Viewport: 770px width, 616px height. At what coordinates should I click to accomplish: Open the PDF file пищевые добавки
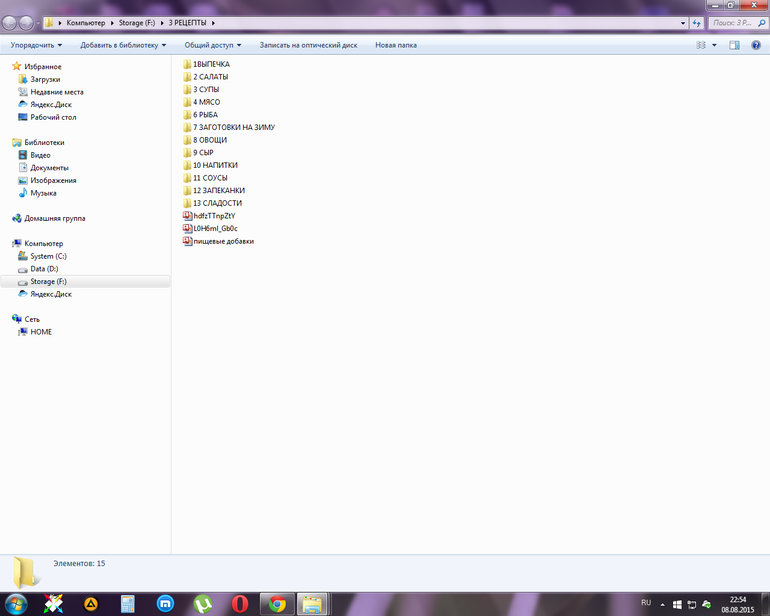point(223,241)
